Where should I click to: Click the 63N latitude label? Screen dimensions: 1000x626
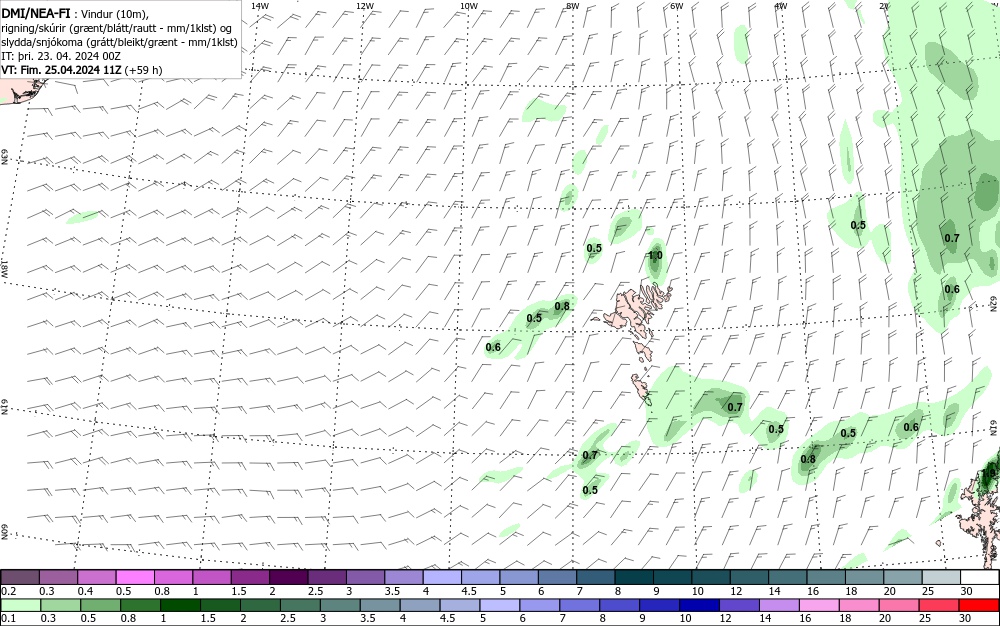click(x=4, y=157)
